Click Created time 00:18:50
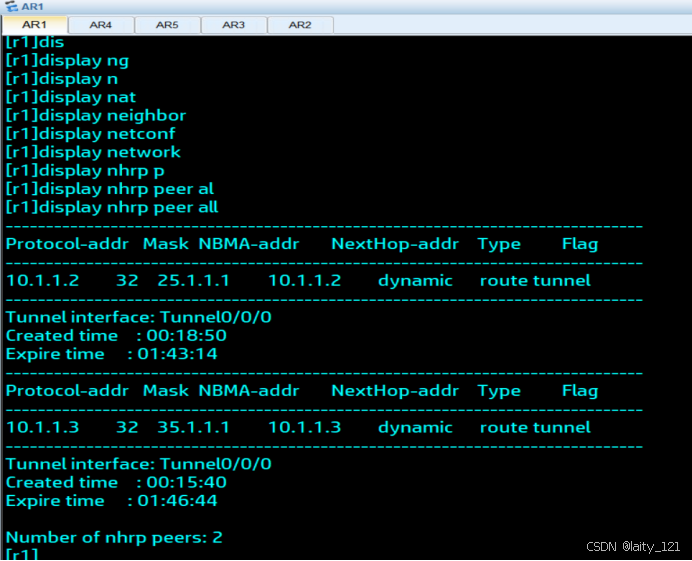 pos(187,335)
